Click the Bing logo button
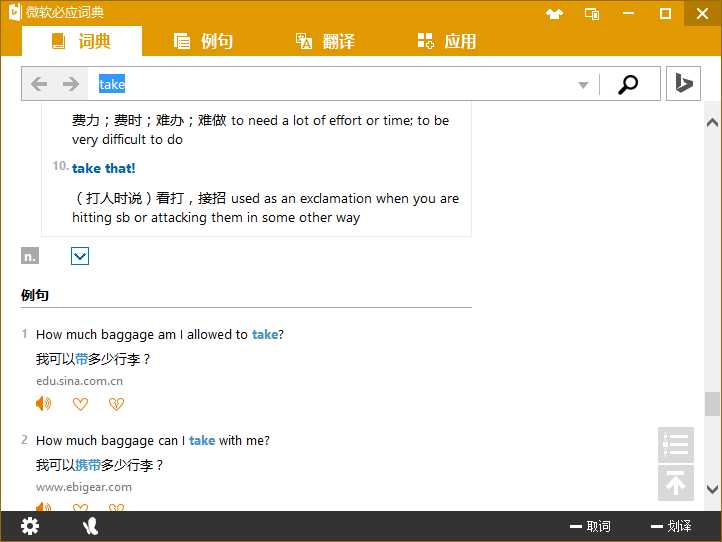 click(683, 83)
